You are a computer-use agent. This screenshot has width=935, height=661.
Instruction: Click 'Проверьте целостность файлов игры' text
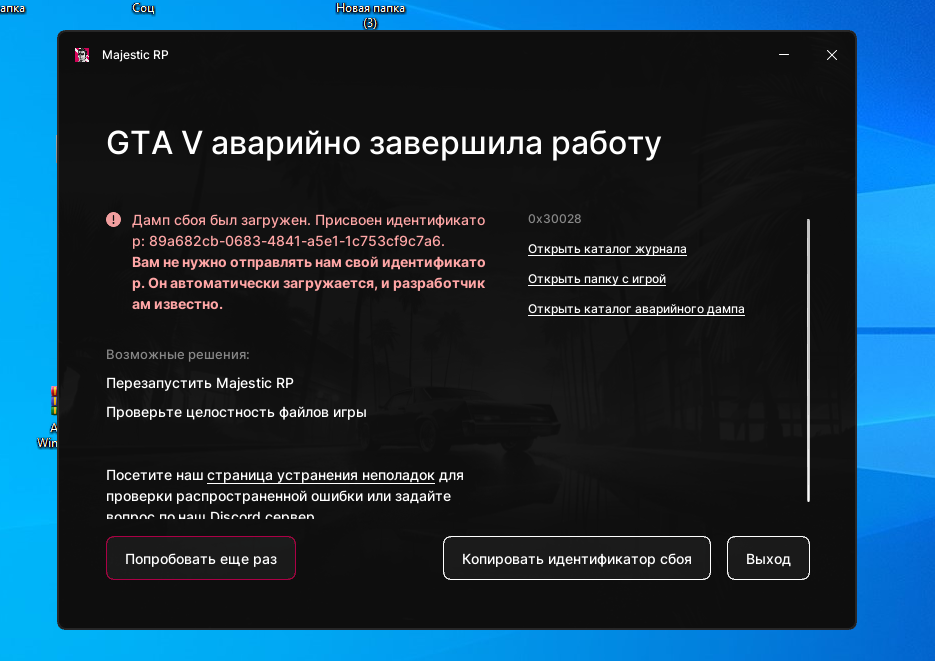pos(236,412)
